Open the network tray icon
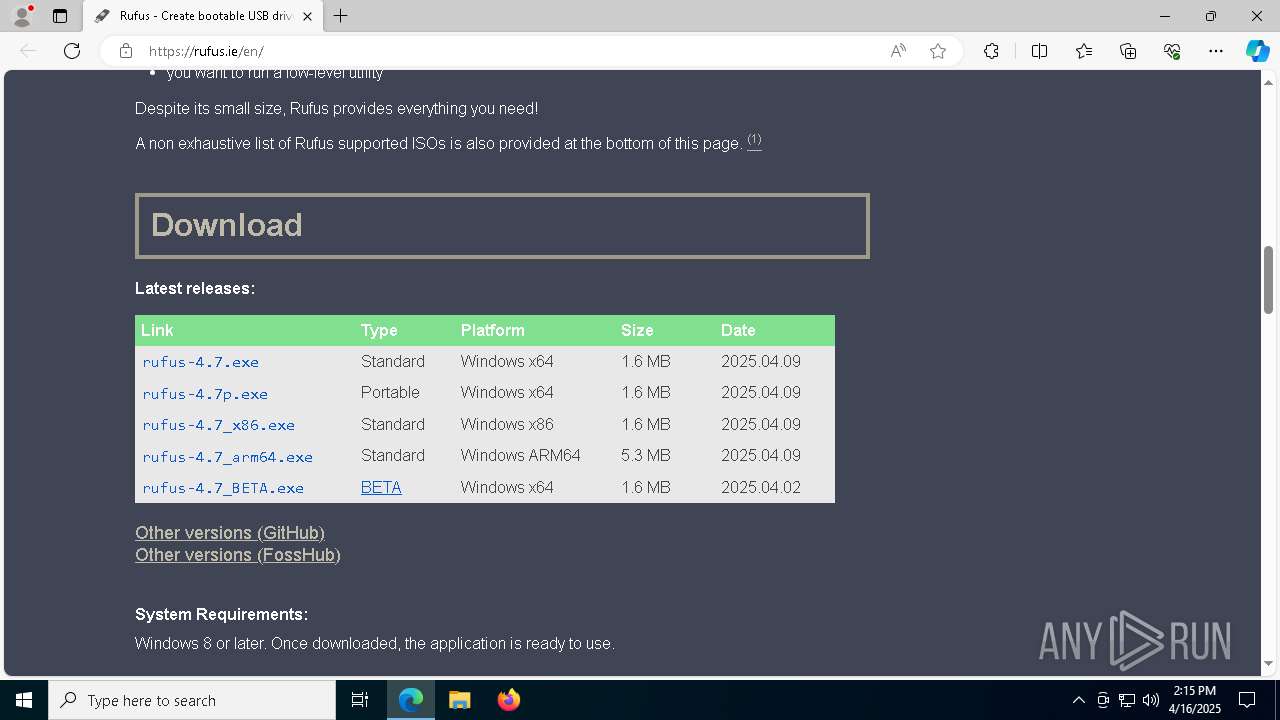This screenshot has width=1280, height=720. pyautogui.click(x=1127, y=700)
